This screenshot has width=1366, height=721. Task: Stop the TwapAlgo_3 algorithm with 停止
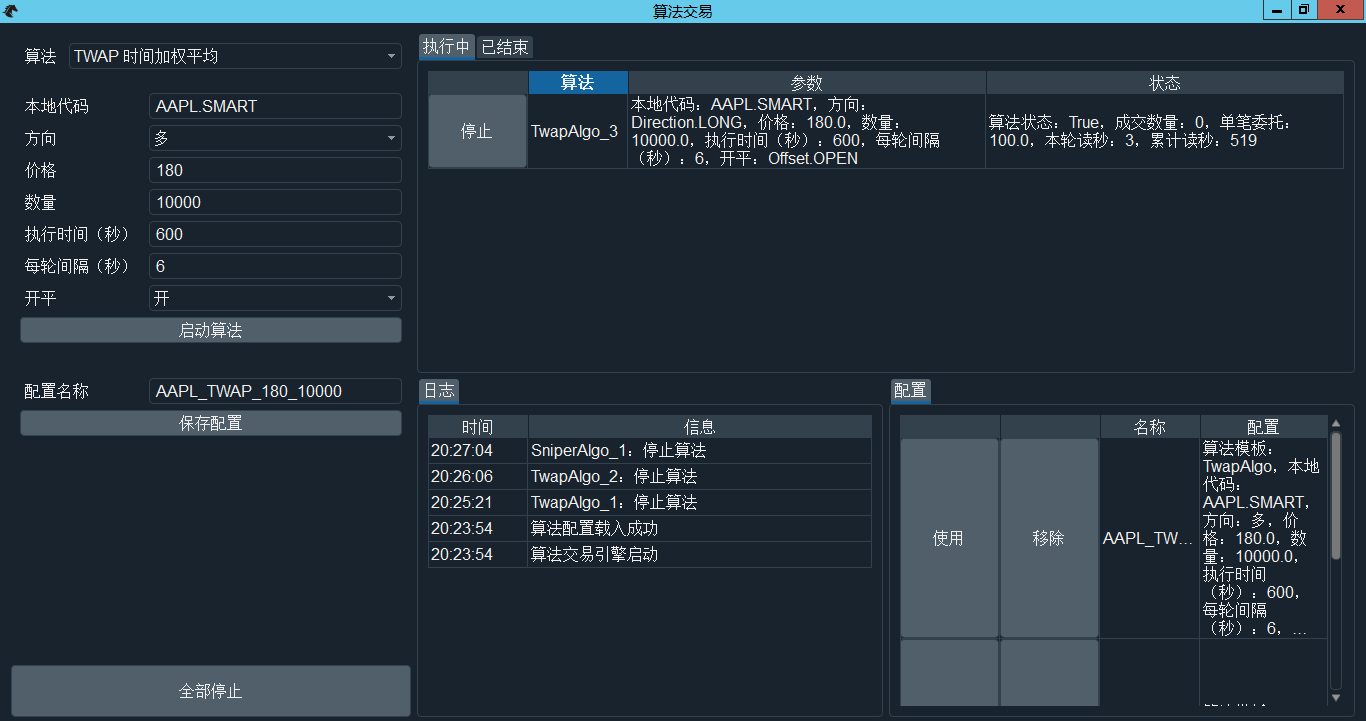[477, 131]
